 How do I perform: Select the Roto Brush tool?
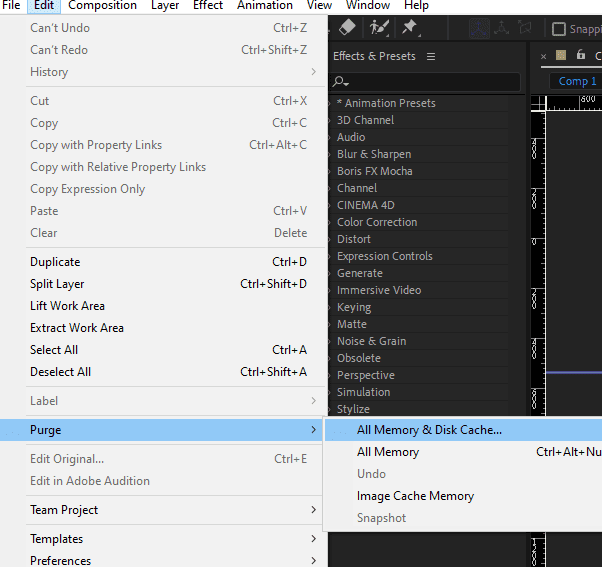click(378, 28)
